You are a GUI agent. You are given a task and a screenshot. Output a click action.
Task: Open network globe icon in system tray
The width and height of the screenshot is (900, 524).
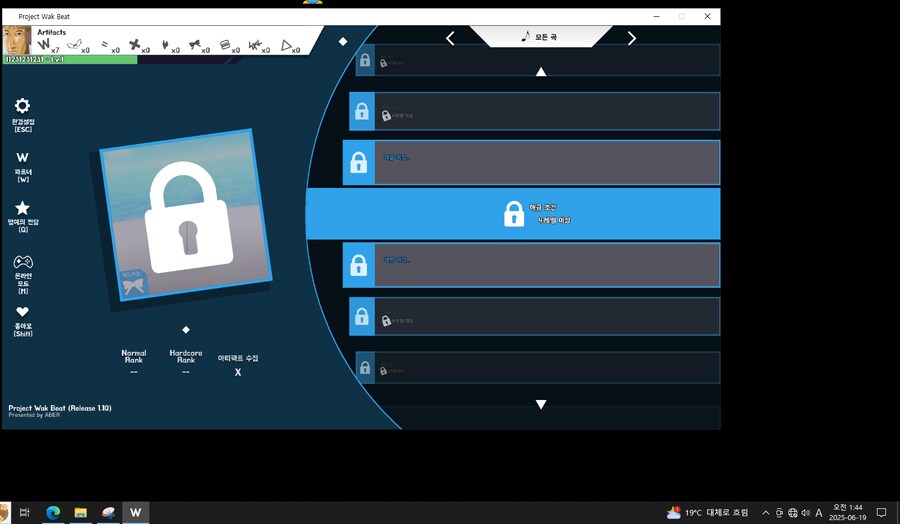(793, 513)
